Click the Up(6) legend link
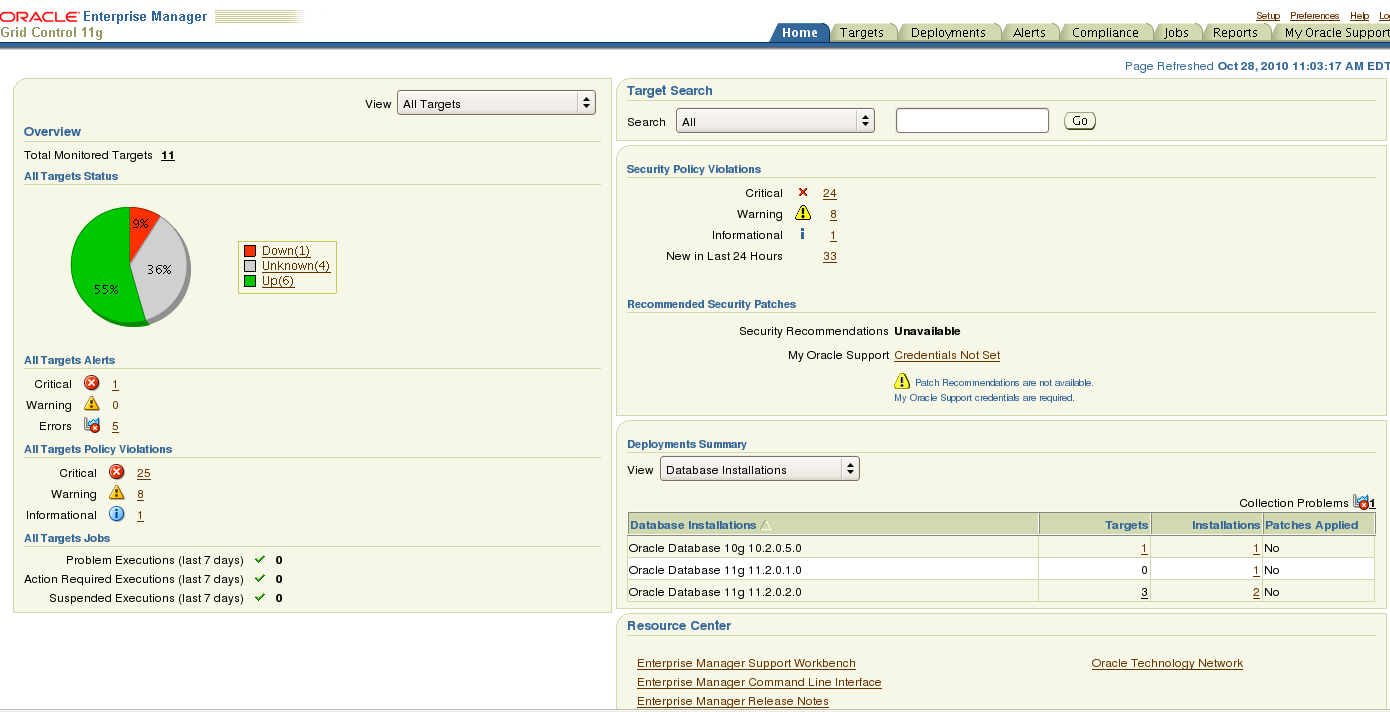 pos(278,281)
